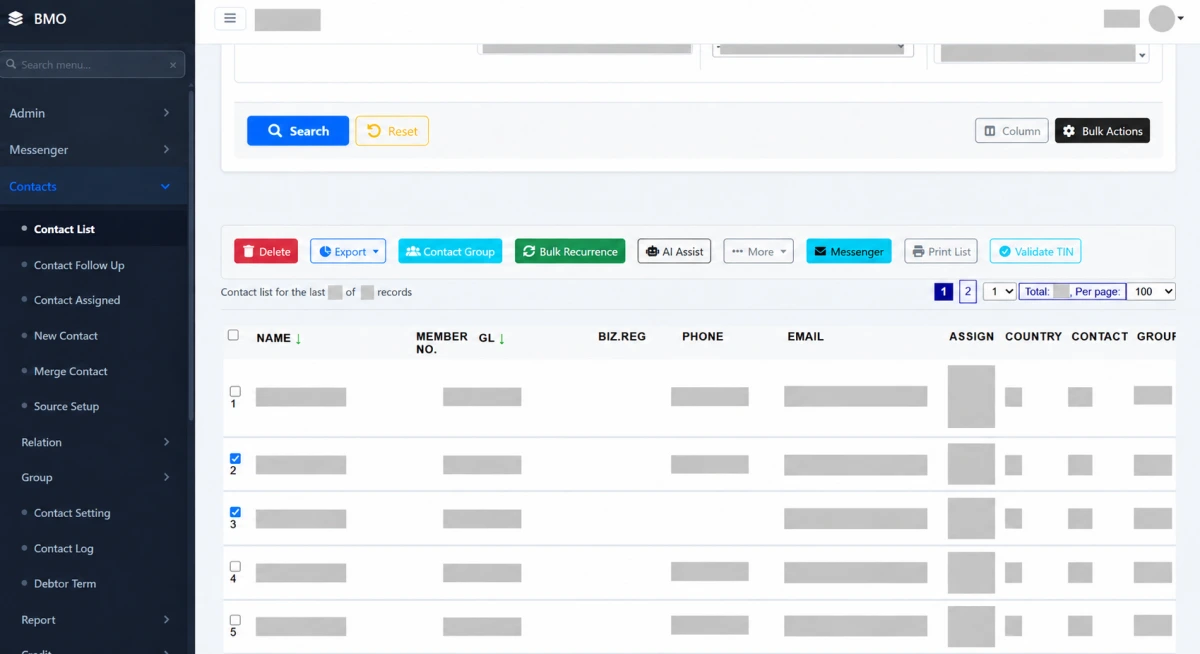Check the checkbox for row 1
This screenshot has width=1200, height=654.
coord(235,391)
